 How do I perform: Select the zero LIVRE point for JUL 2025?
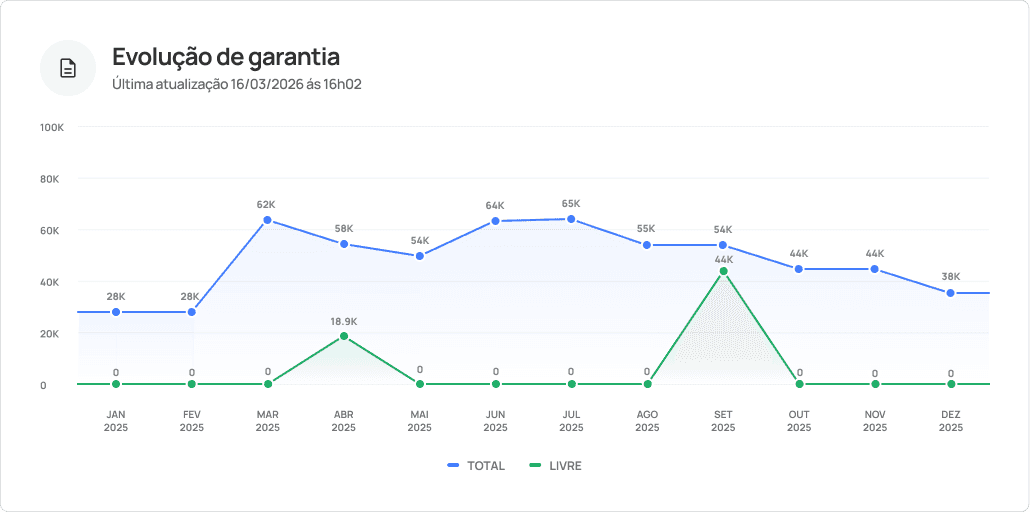[571, 384]
